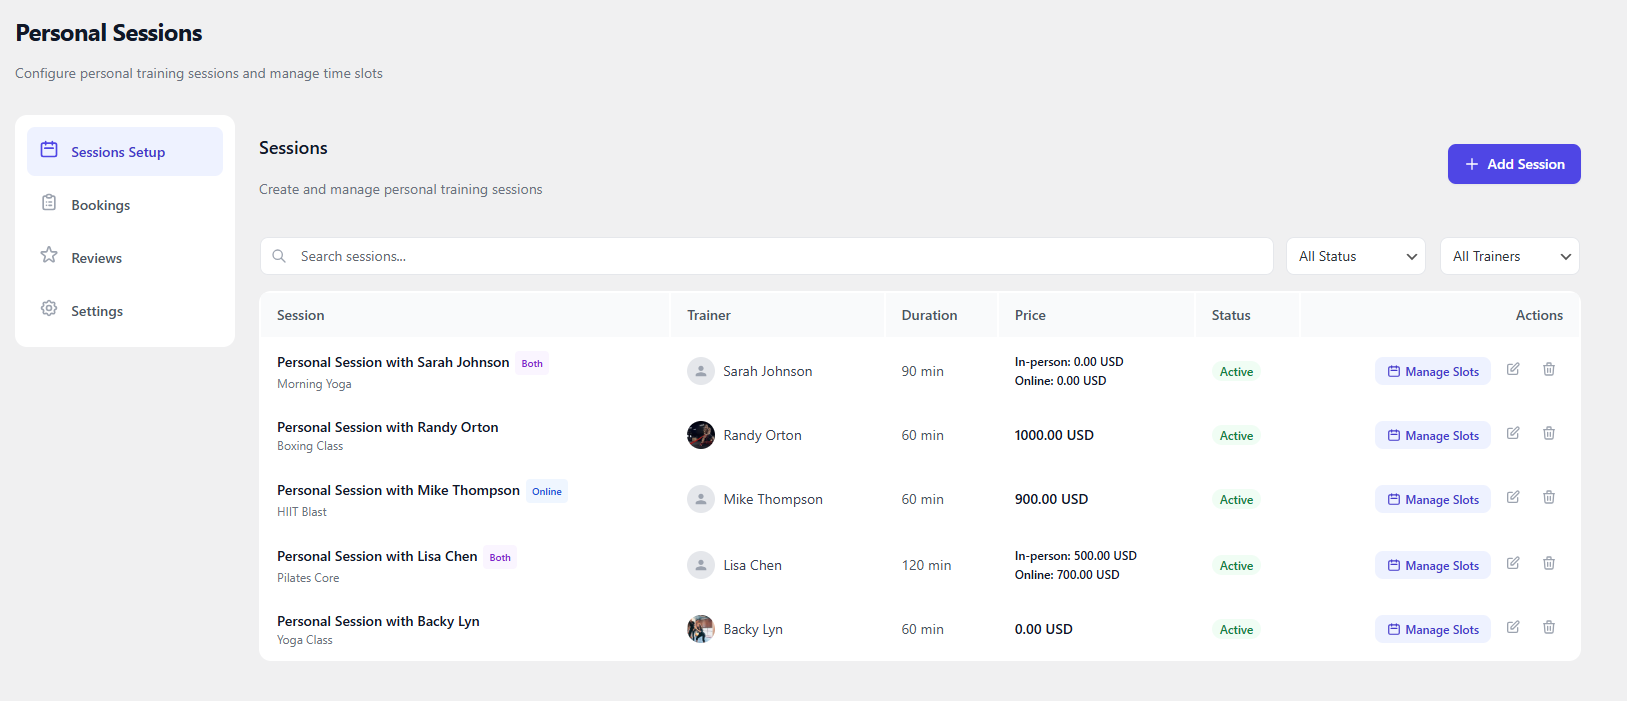Click Randy Orton's profile avatar

[700, 435]
